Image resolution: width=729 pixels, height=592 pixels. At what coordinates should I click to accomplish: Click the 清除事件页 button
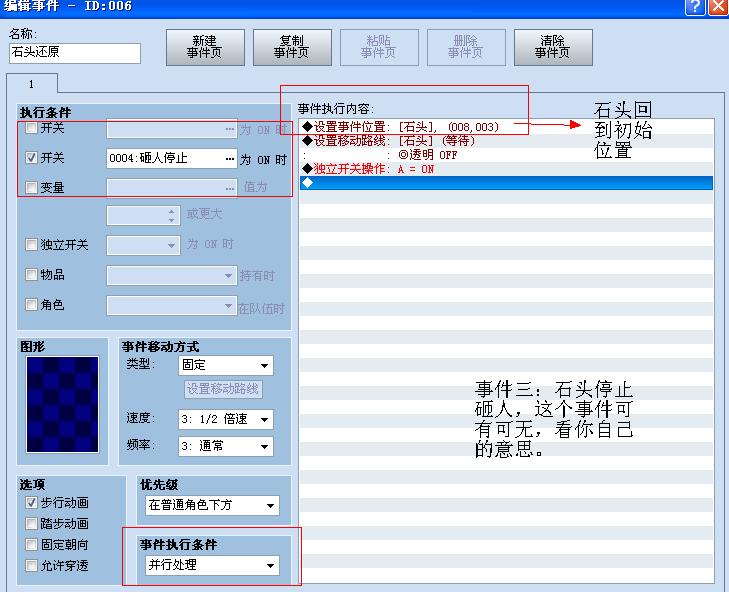point(553,47)
